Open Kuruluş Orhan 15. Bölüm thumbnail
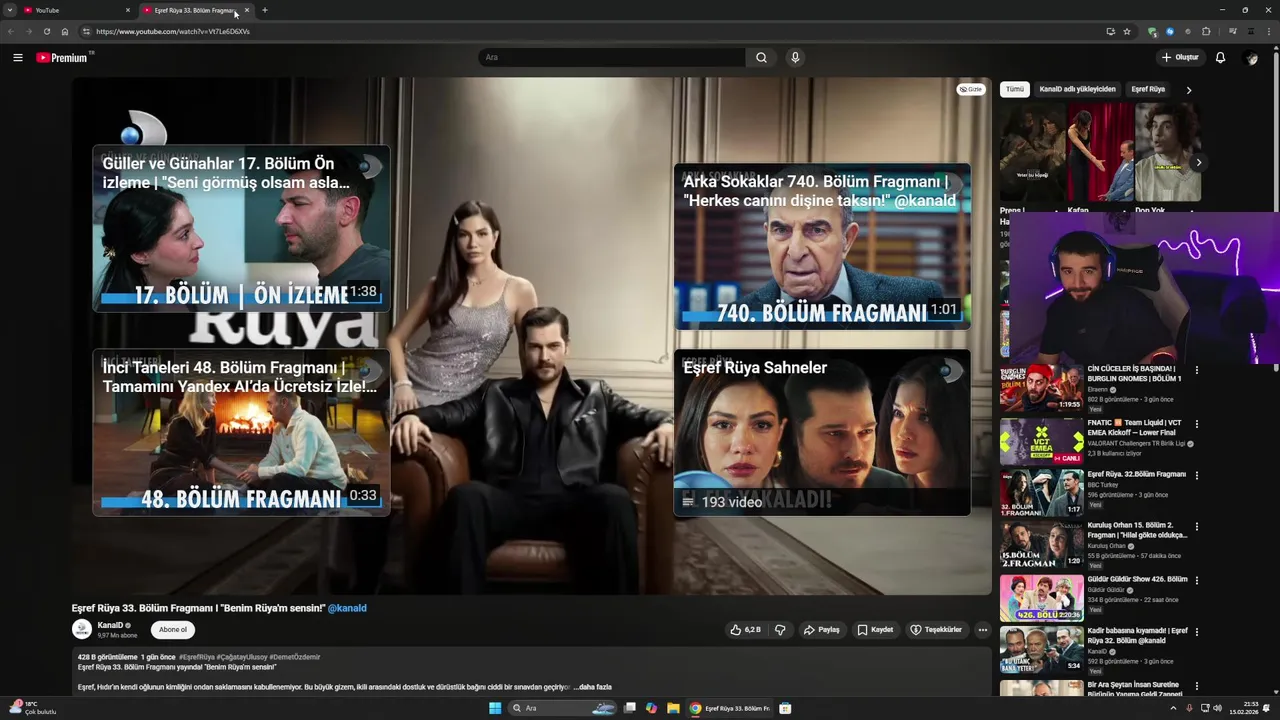Viewport: 1280px width, 720px height. tap(1041, 546)
